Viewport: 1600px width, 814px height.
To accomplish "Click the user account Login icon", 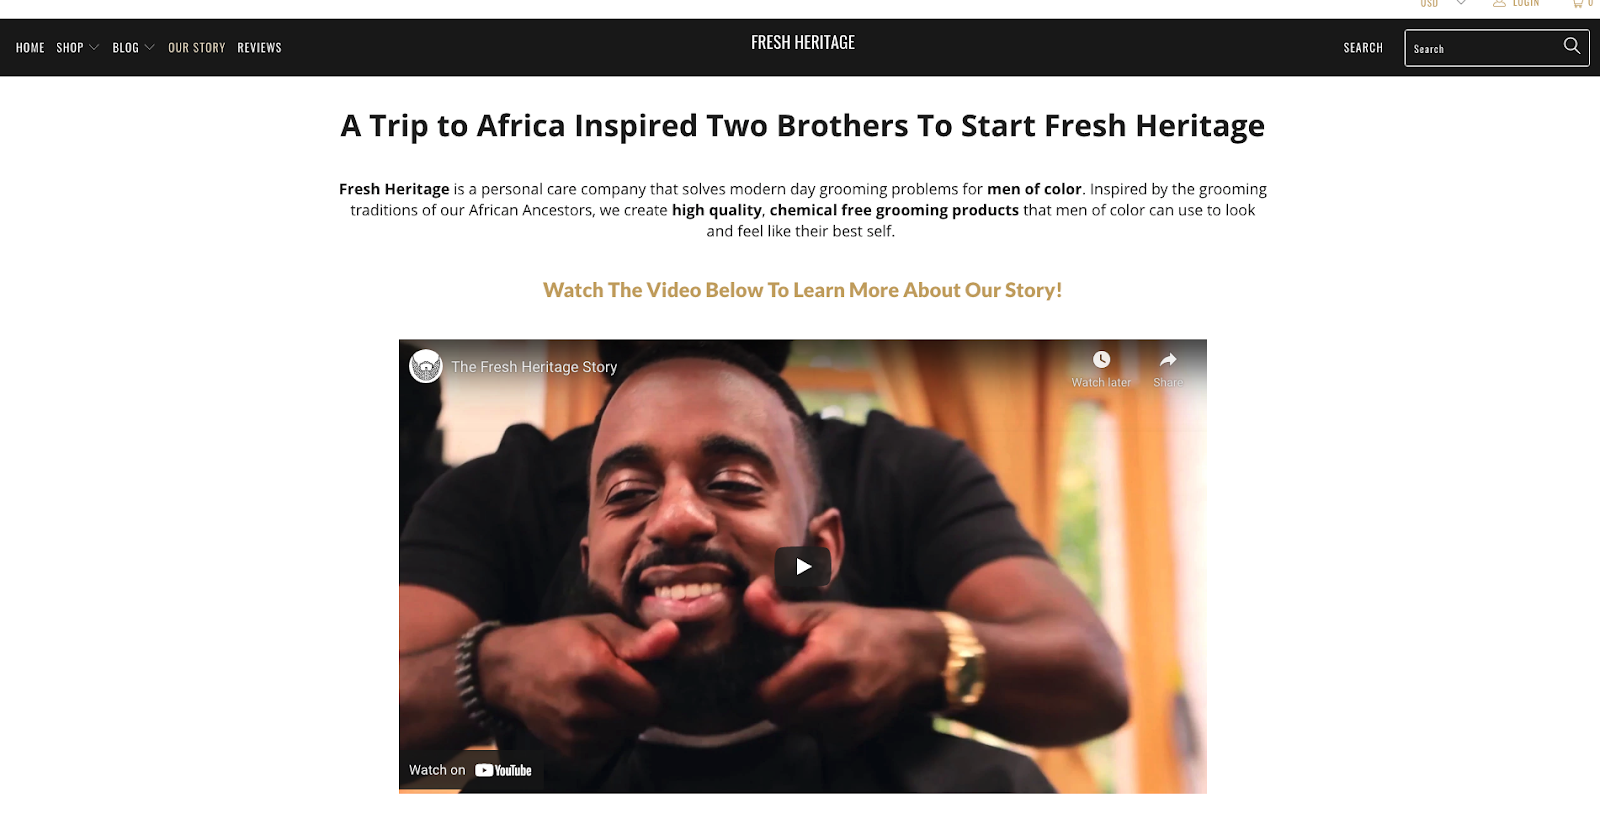I will 1499,4.
